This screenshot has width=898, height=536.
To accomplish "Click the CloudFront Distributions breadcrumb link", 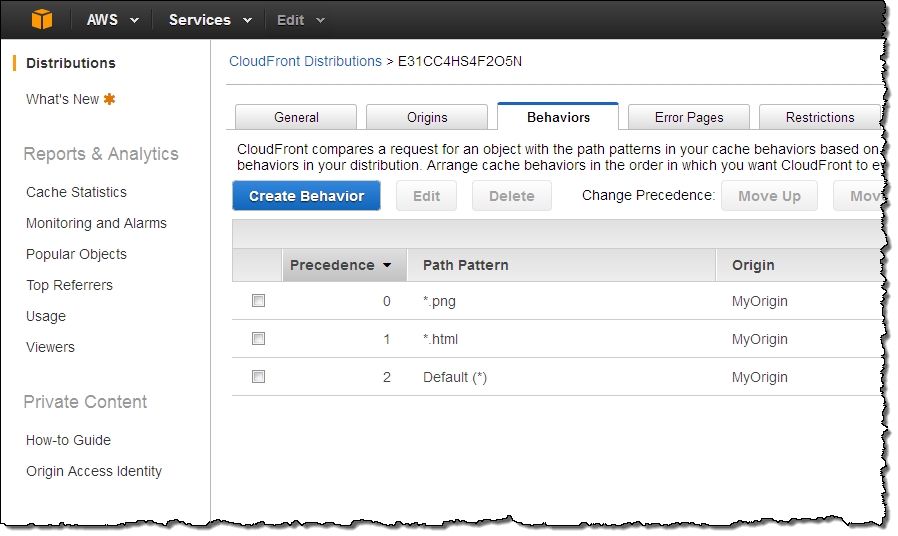I will [x=305, y=61].
